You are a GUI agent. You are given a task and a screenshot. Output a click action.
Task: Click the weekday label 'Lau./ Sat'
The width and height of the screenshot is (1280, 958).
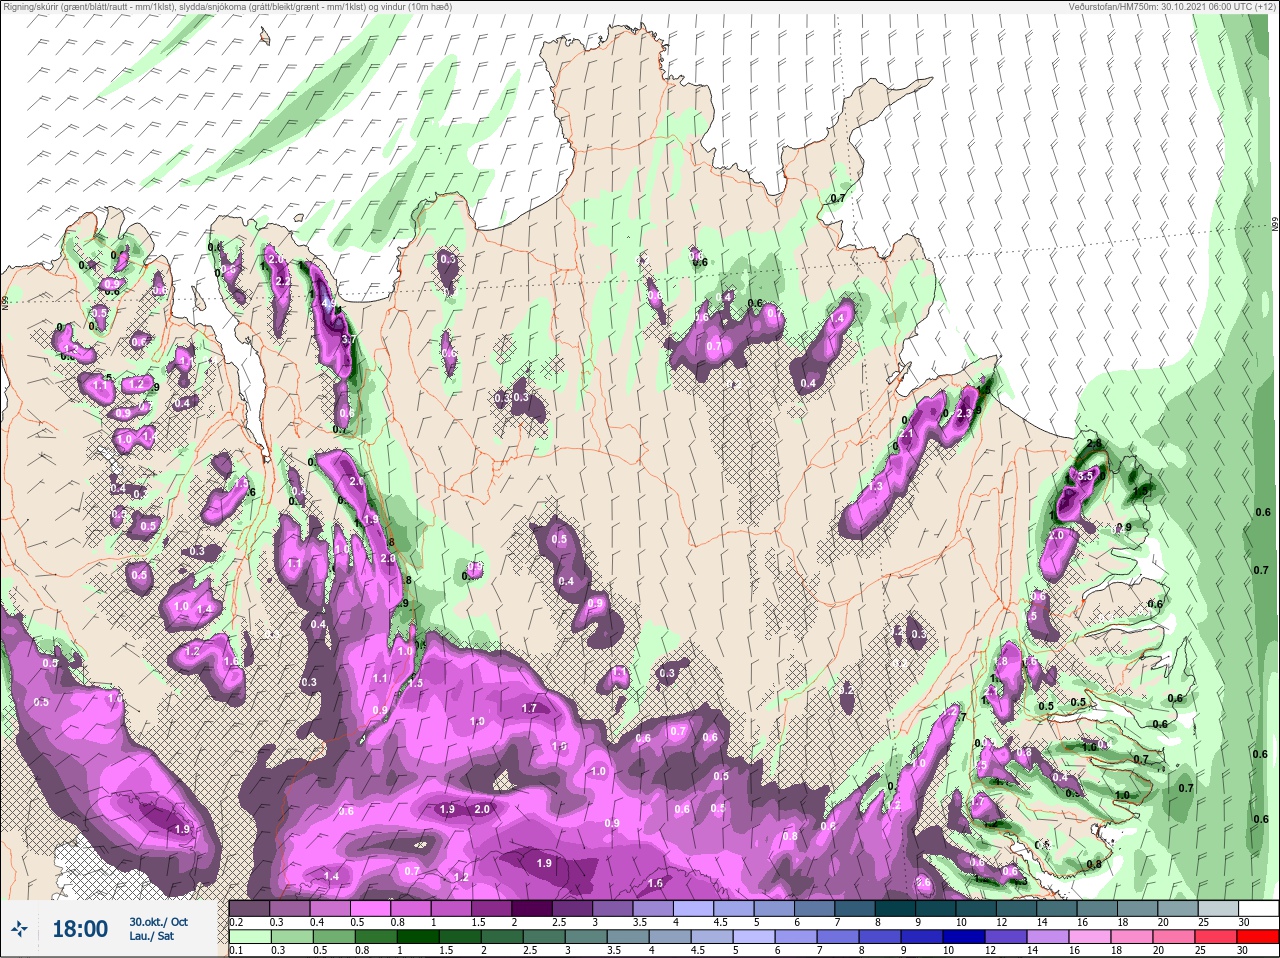151,937
